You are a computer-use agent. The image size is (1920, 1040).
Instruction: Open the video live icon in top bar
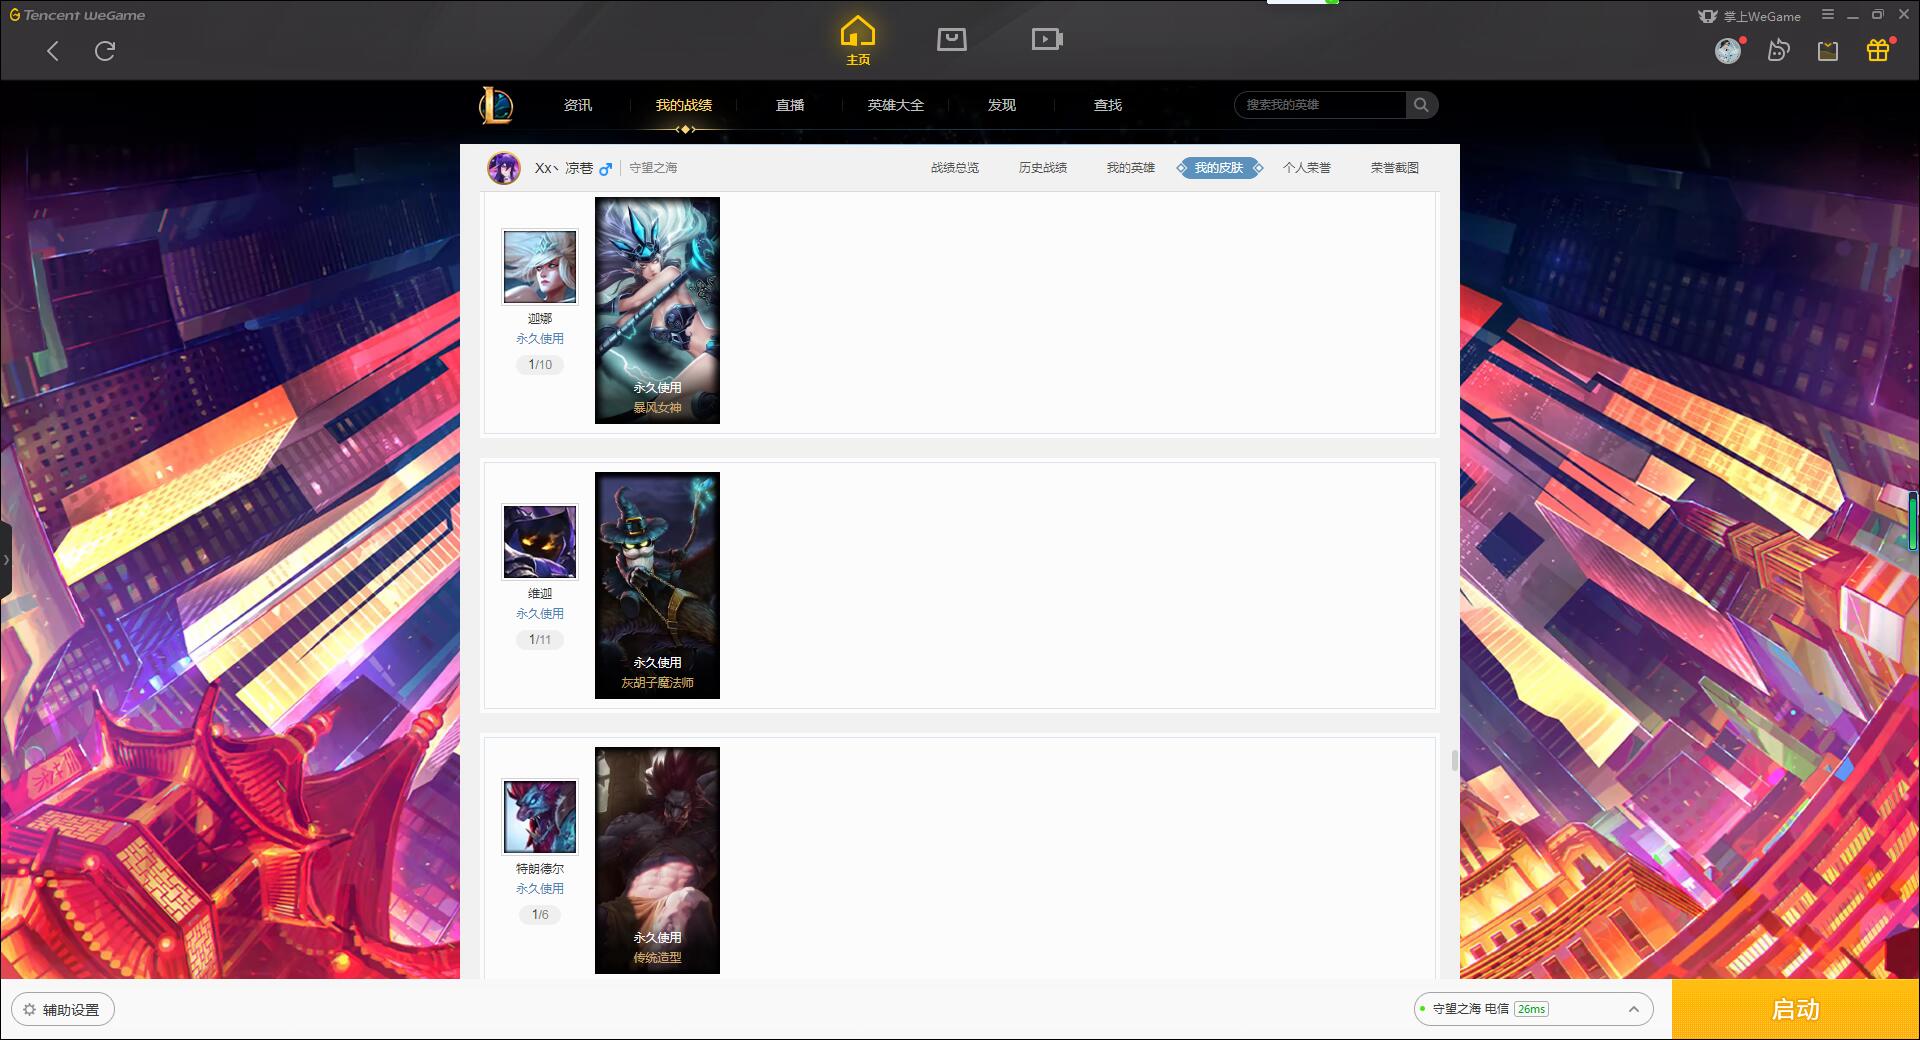[x=1047, y=39]
